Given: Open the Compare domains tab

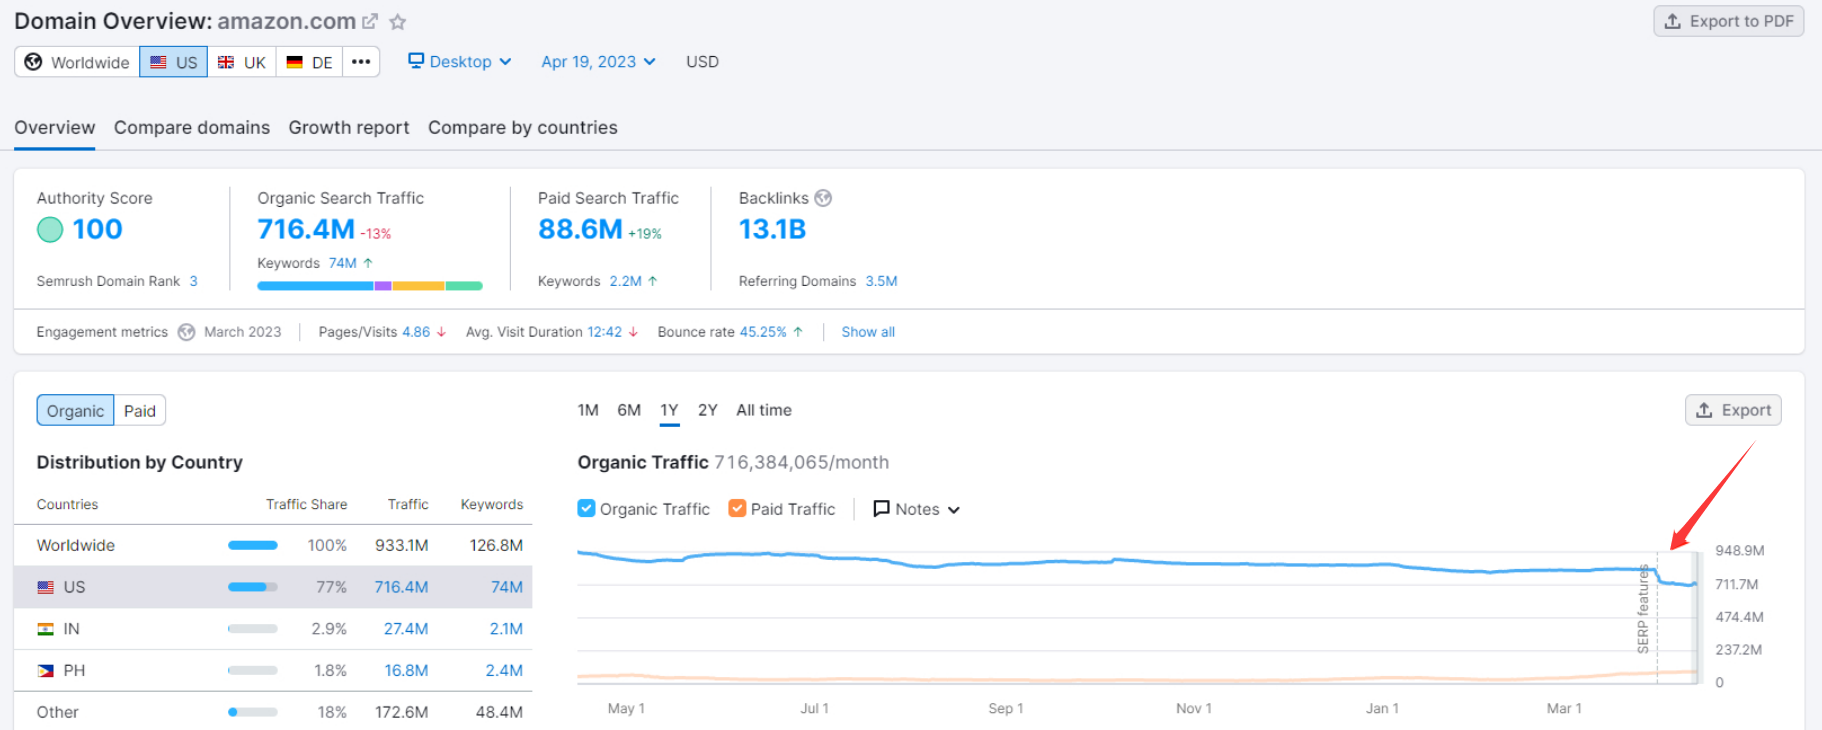Looking at the screenshot, I should pos(192,127).
